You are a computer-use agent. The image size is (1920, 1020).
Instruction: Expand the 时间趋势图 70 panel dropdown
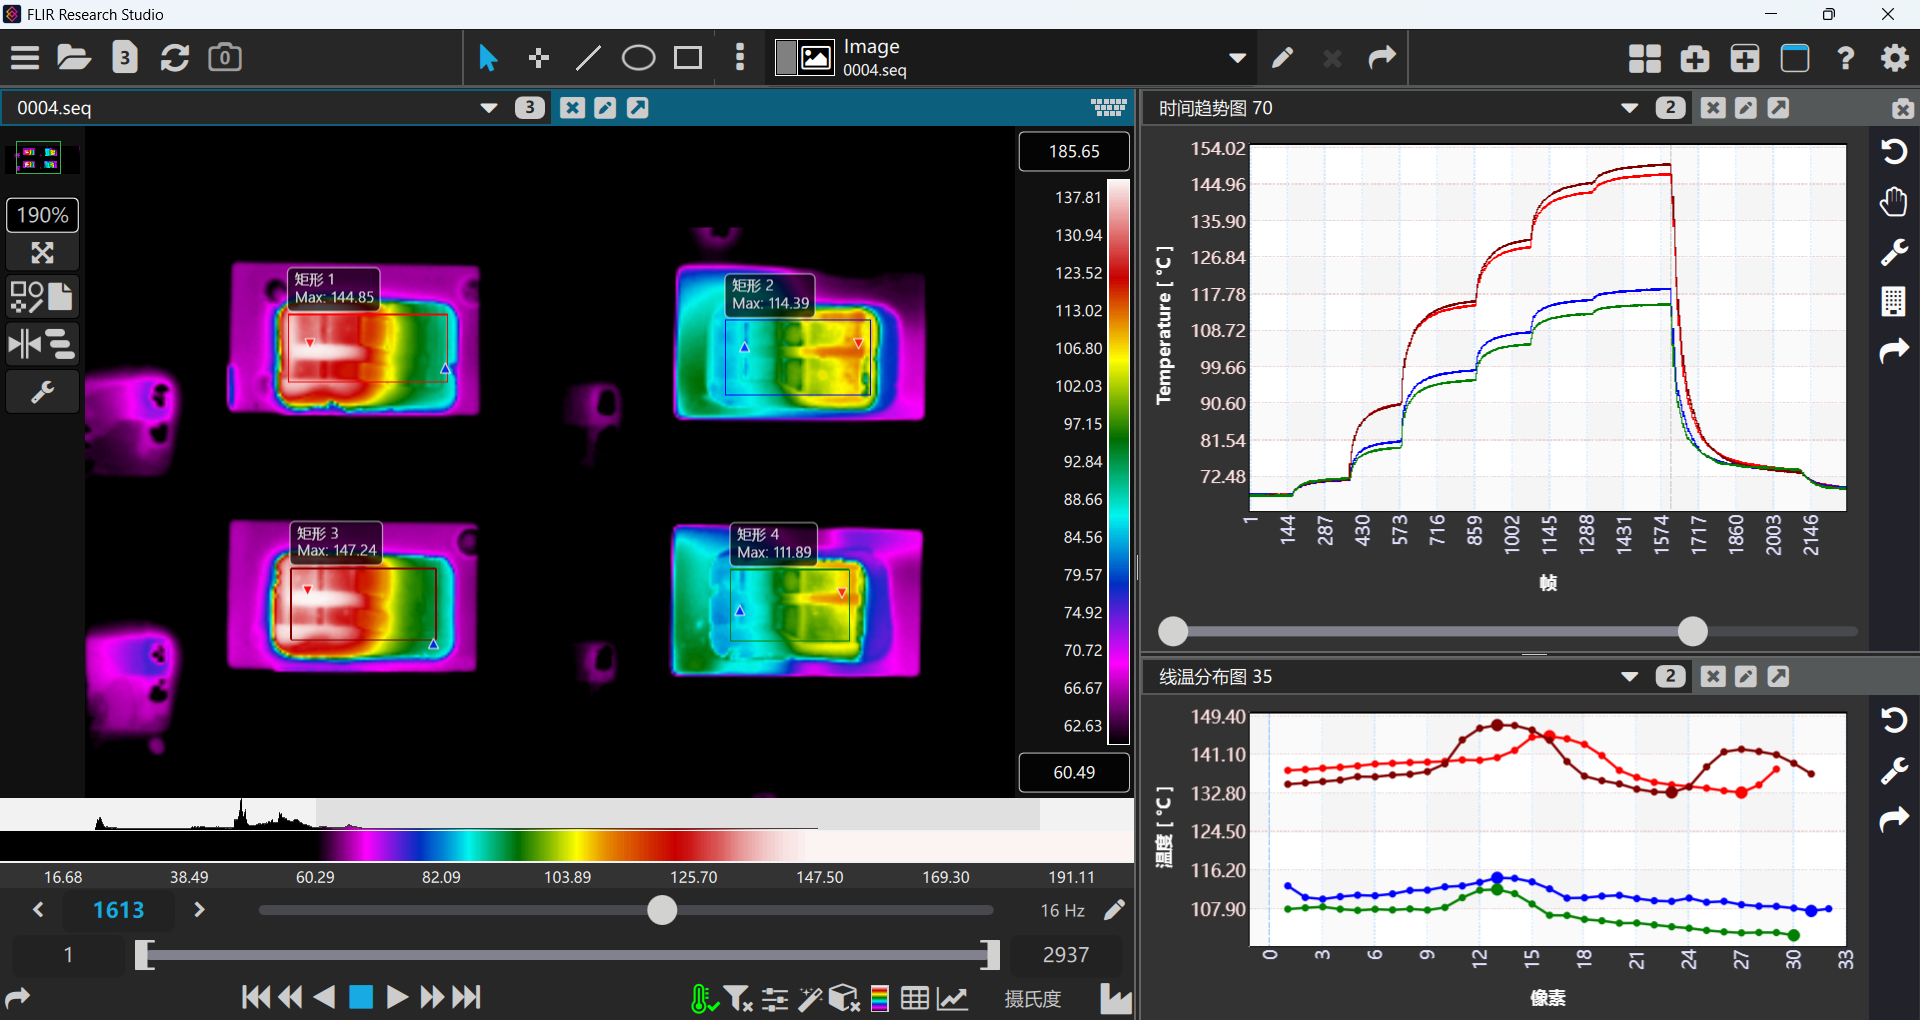click(1629, 108)
